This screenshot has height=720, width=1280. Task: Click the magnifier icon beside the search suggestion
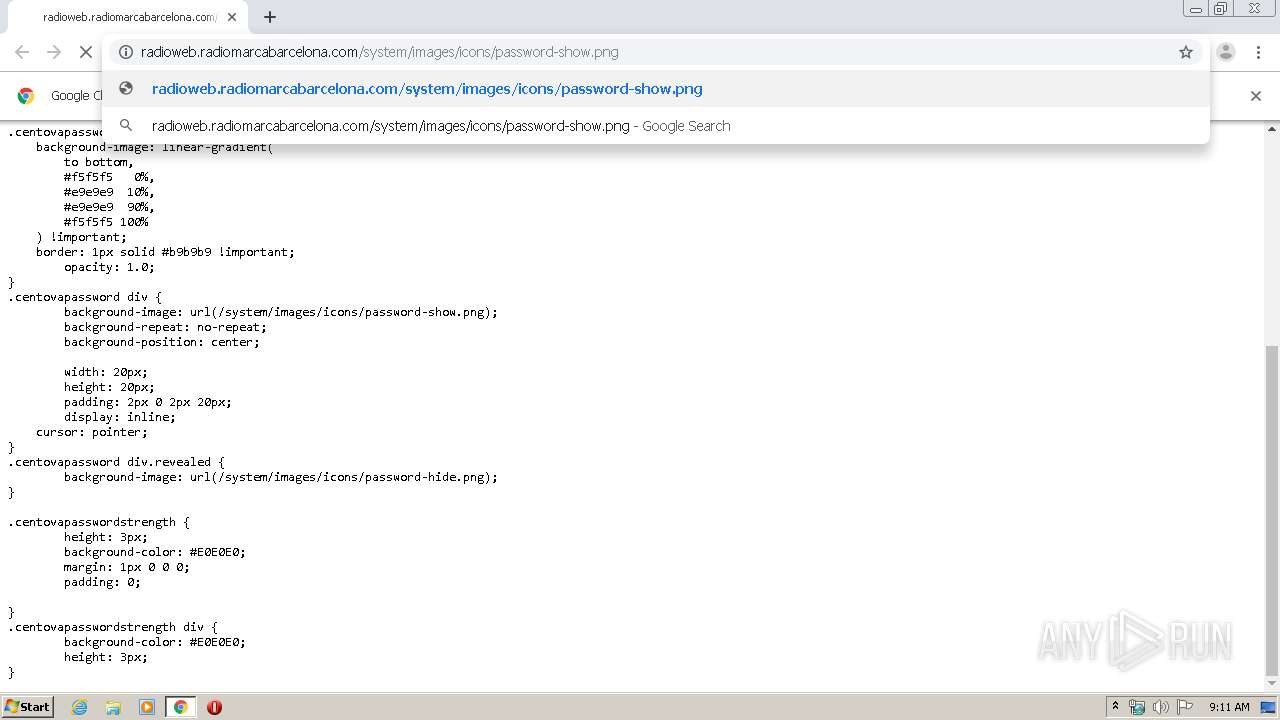126,125
